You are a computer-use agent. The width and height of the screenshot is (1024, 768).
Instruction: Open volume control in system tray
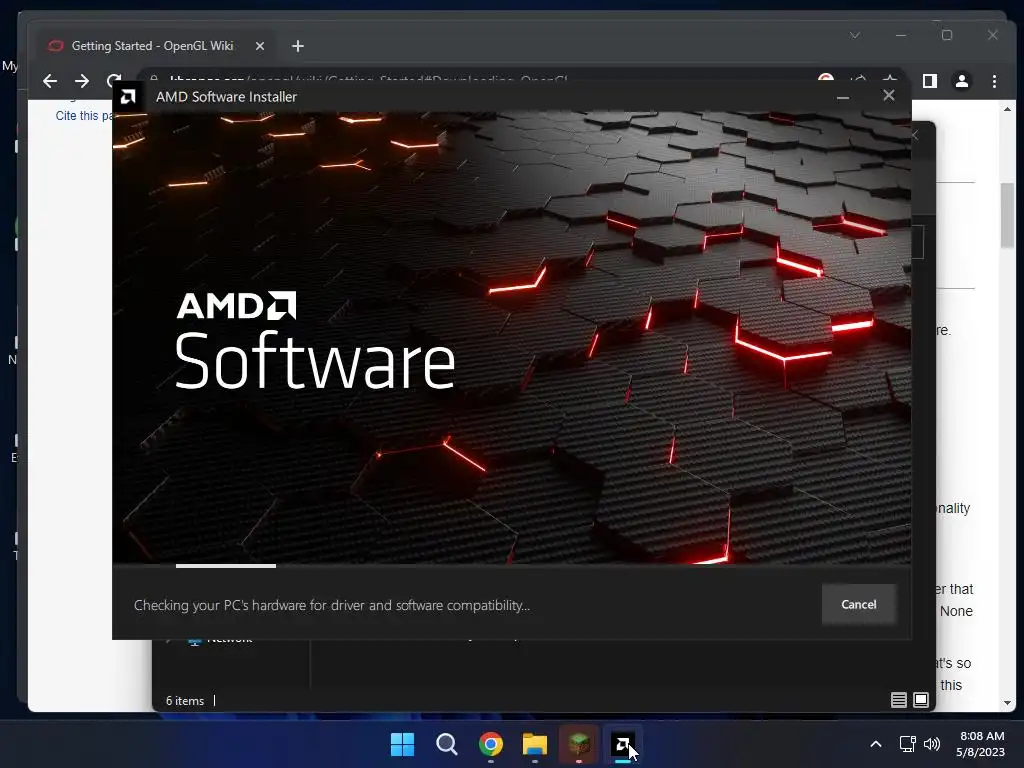932,744
